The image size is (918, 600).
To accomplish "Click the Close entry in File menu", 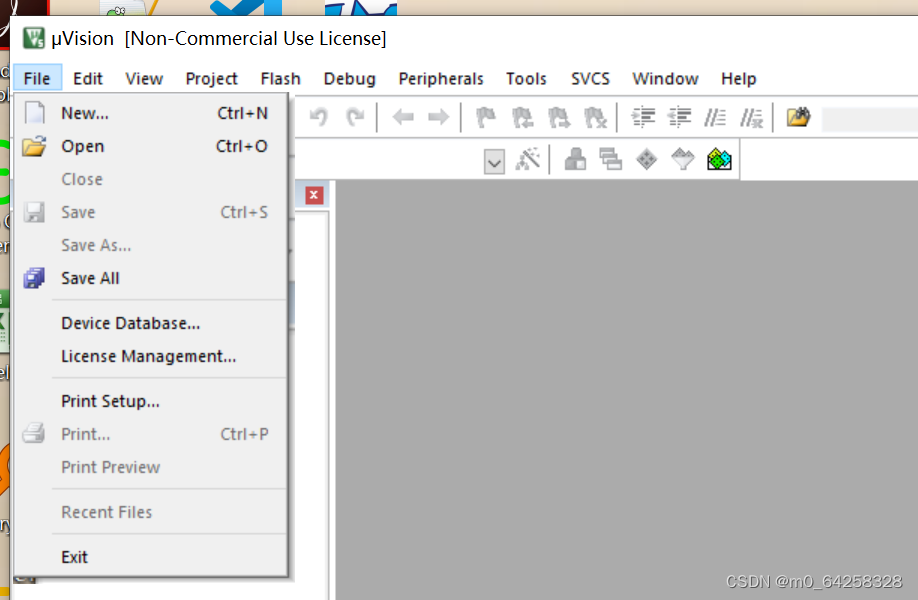I will [151, 179].
